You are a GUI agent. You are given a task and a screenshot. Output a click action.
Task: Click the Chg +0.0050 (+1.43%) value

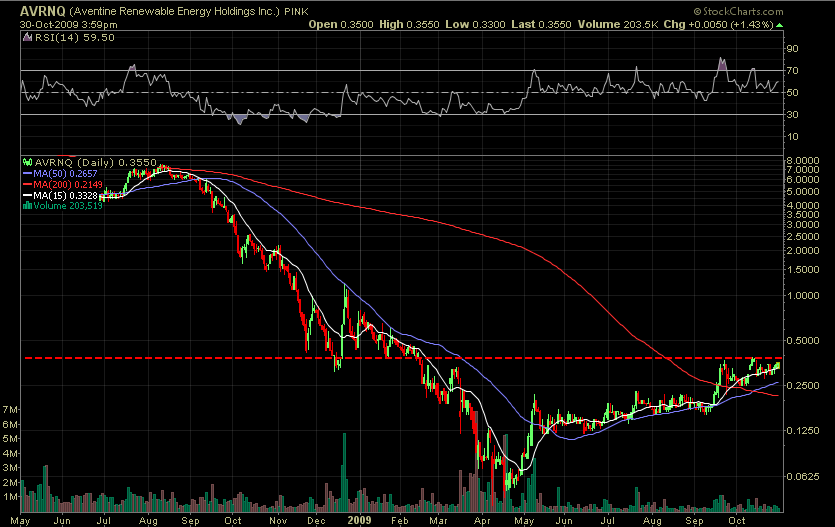pyautogui.click(x=718, y=24)
